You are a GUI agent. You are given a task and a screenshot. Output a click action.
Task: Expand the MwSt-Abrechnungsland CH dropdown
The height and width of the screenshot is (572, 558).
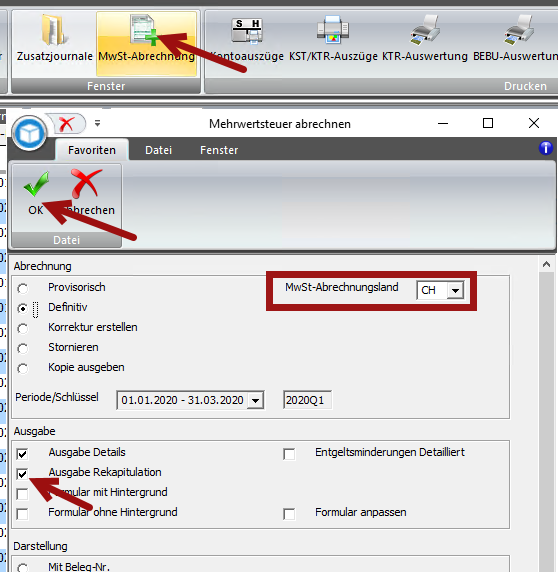(455, 290)
